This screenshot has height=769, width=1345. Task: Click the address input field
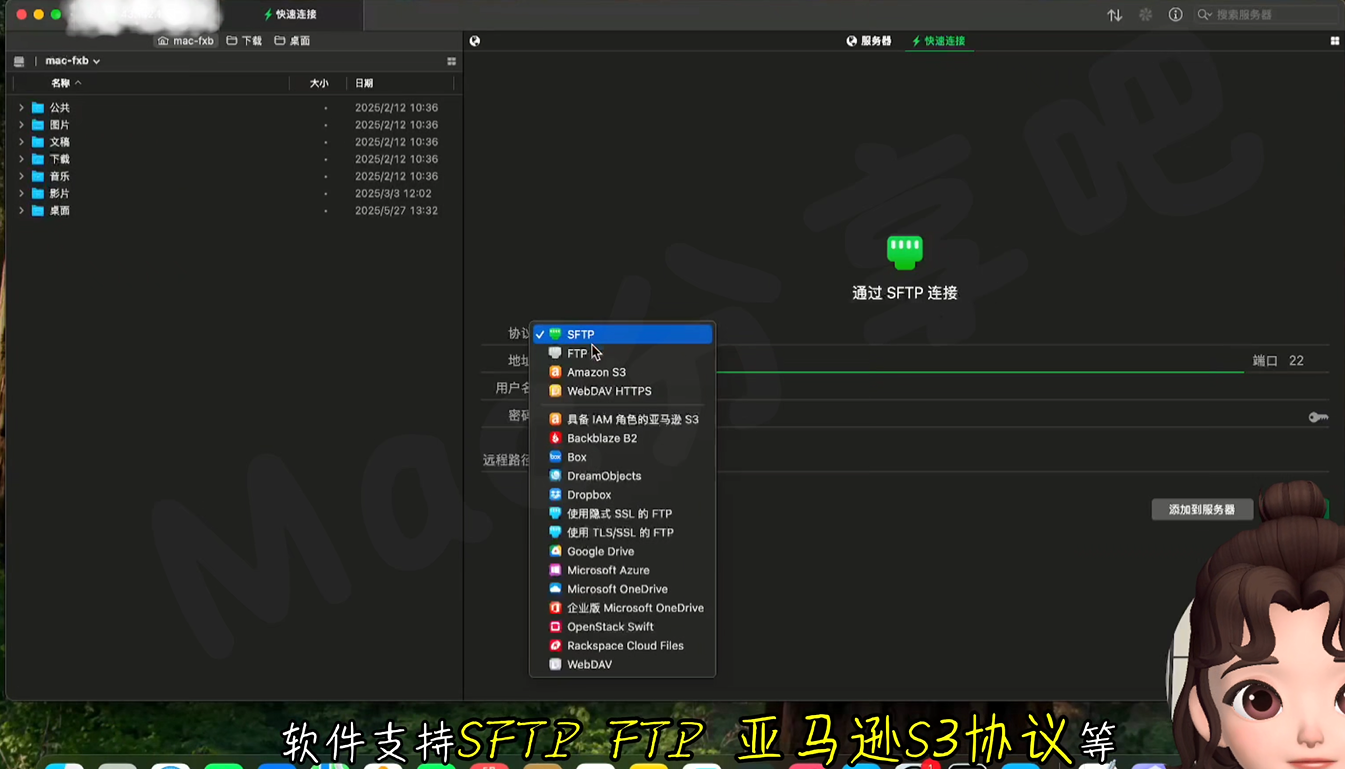tap(979, 361)
